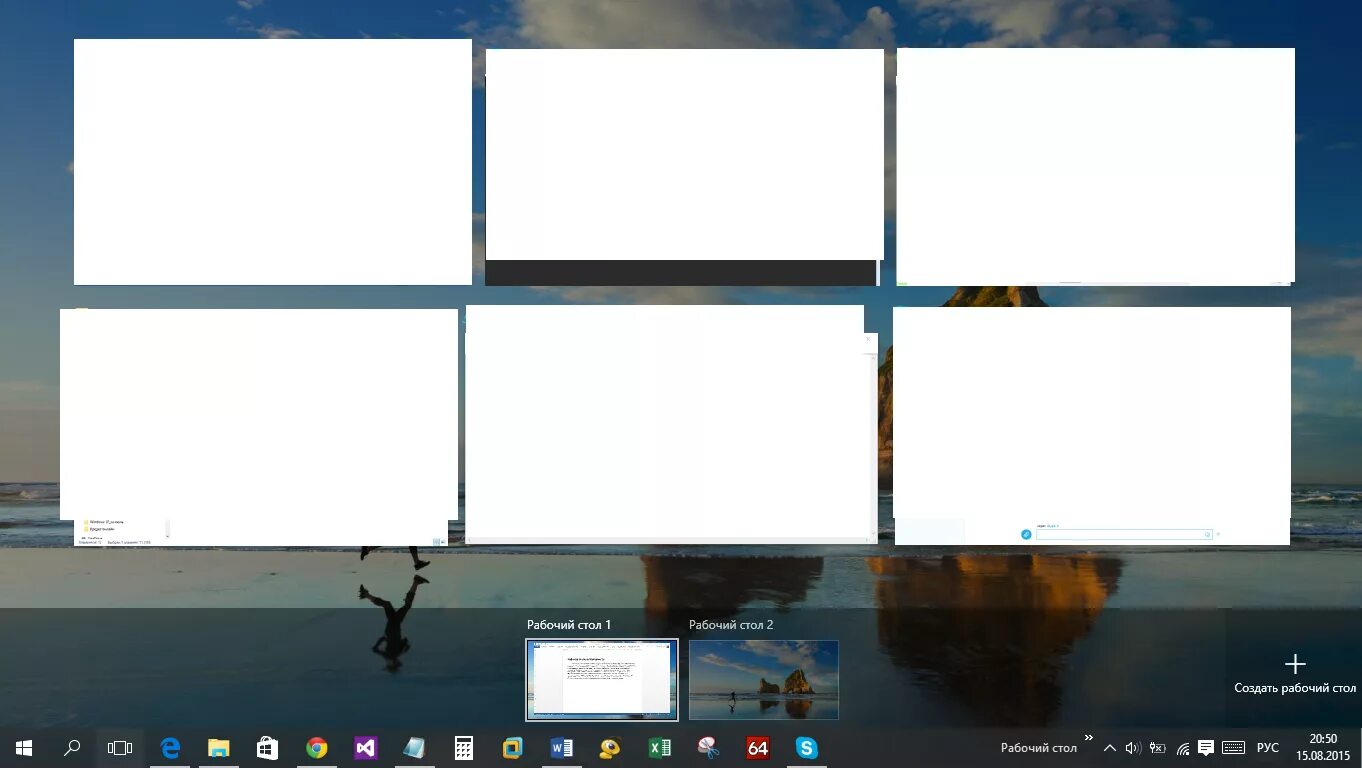Open taskbar search magnifier
This screenshot has height=770, width=1362.
point(72,747)
